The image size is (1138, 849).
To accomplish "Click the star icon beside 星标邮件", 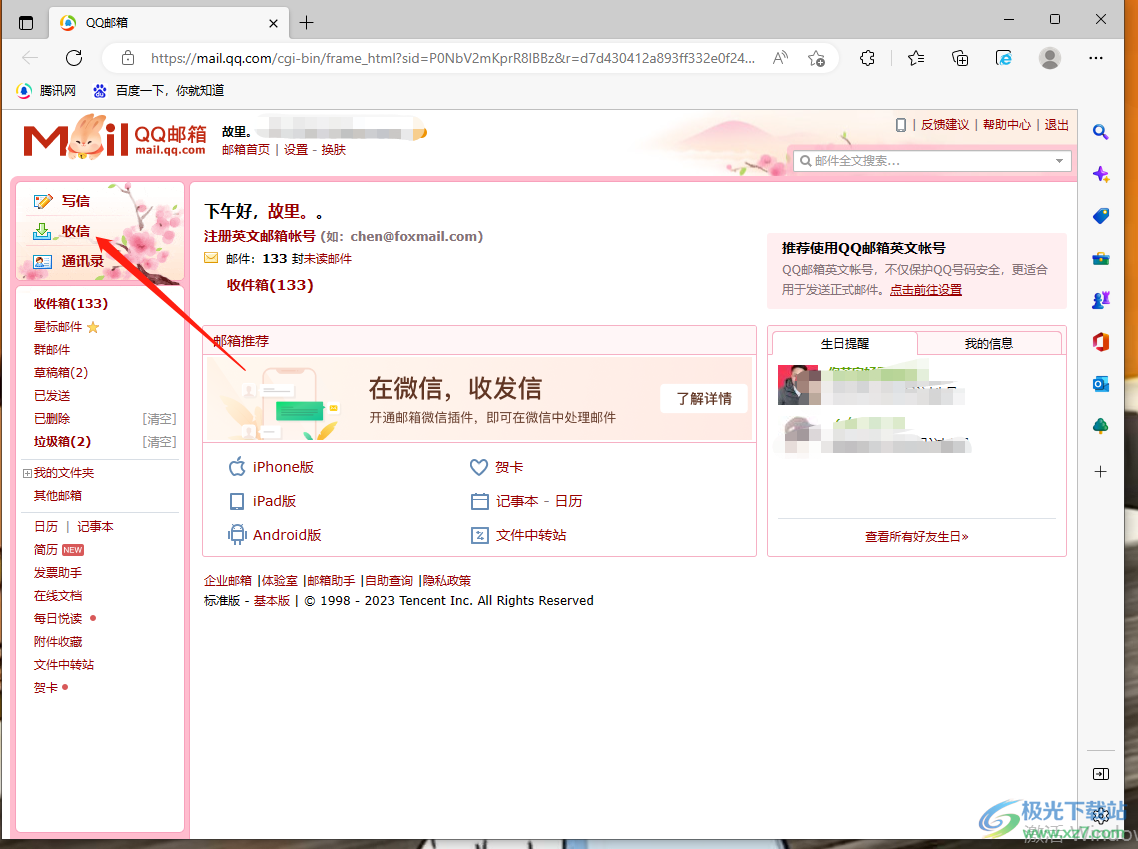I will tap(93, 327).
